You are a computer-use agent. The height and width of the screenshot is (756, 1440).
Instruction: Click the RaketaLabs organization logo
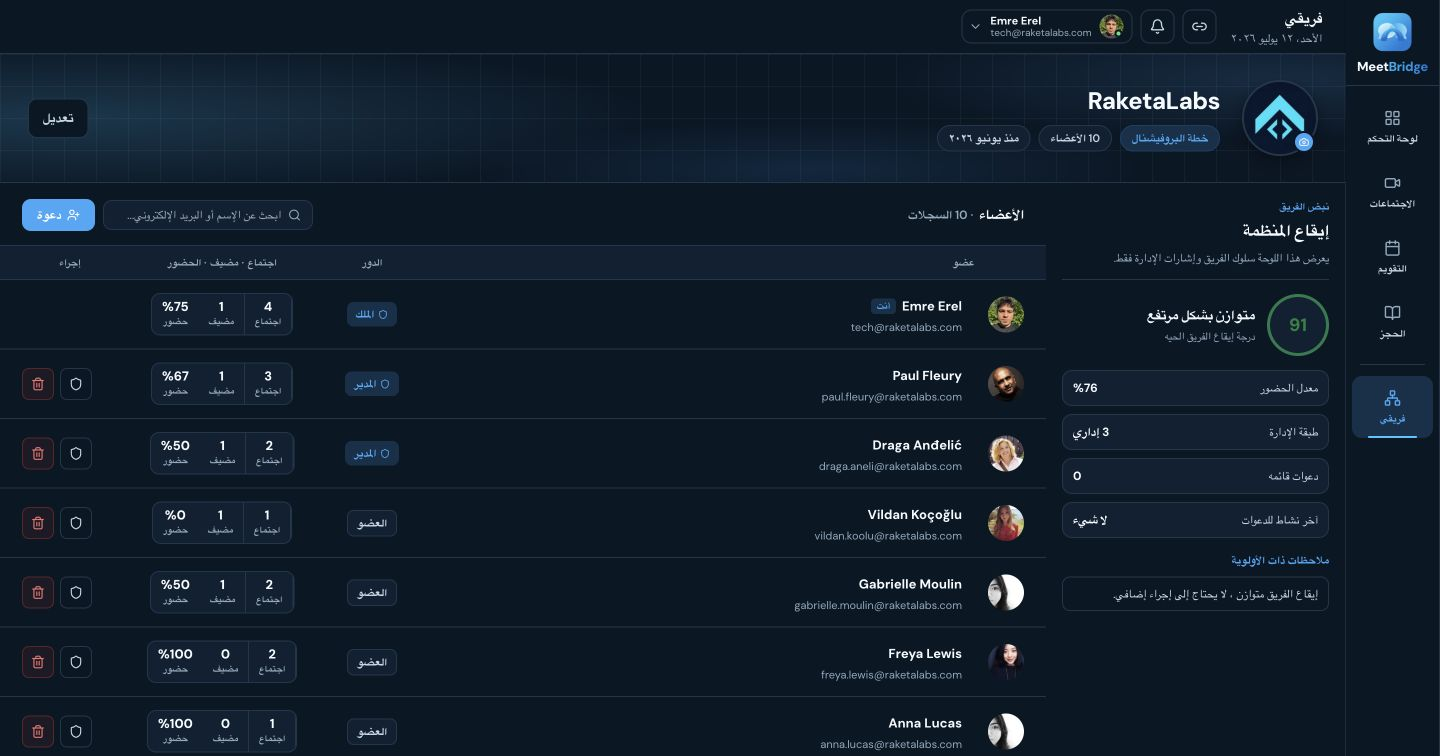(1279, 118)
